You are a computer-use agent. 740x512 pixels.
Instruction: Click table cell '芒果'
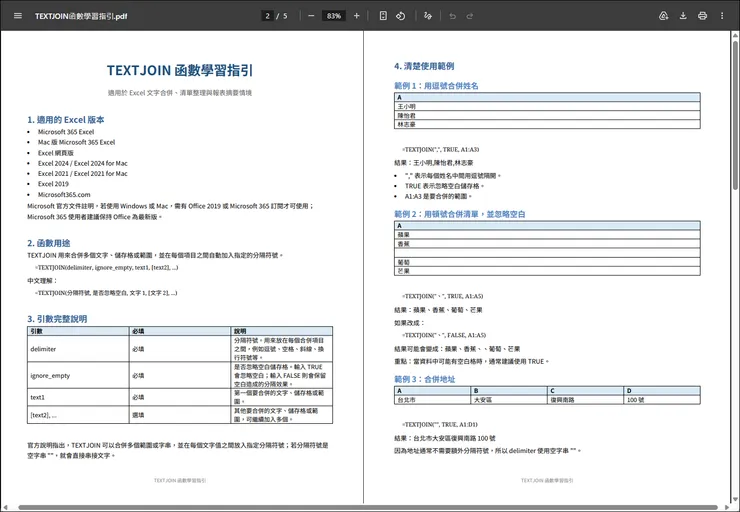[547, 271]
